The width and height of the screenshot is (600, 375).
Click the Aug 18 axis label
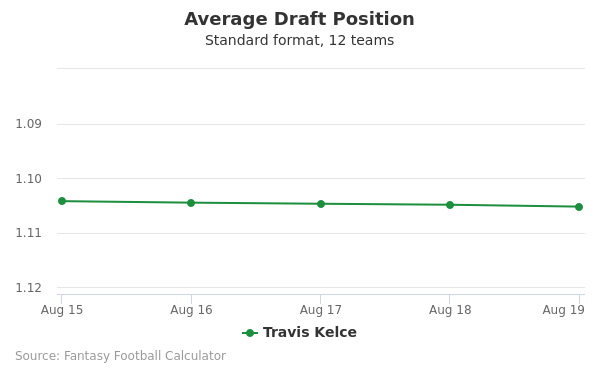point(450,310)
